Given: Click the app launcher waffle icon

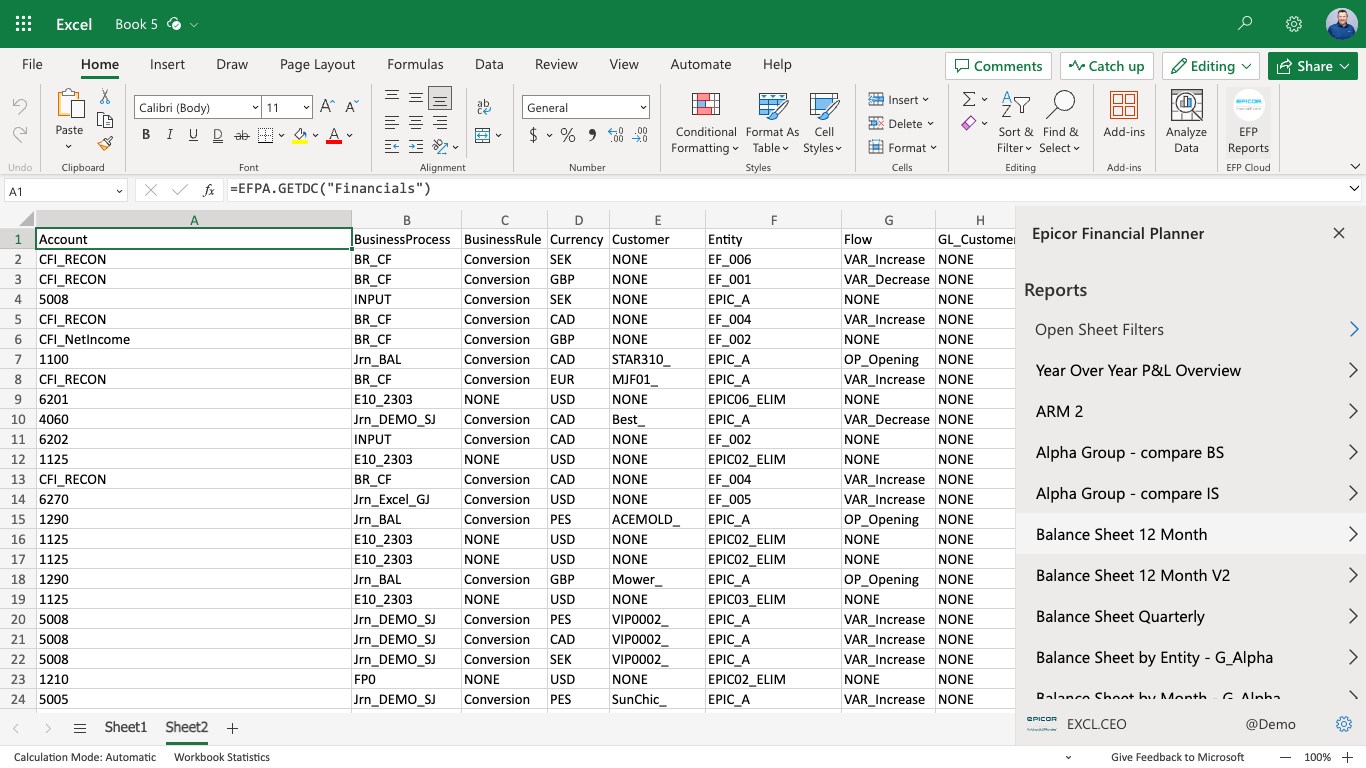Looking at the screenshot, I should point(24,24).
